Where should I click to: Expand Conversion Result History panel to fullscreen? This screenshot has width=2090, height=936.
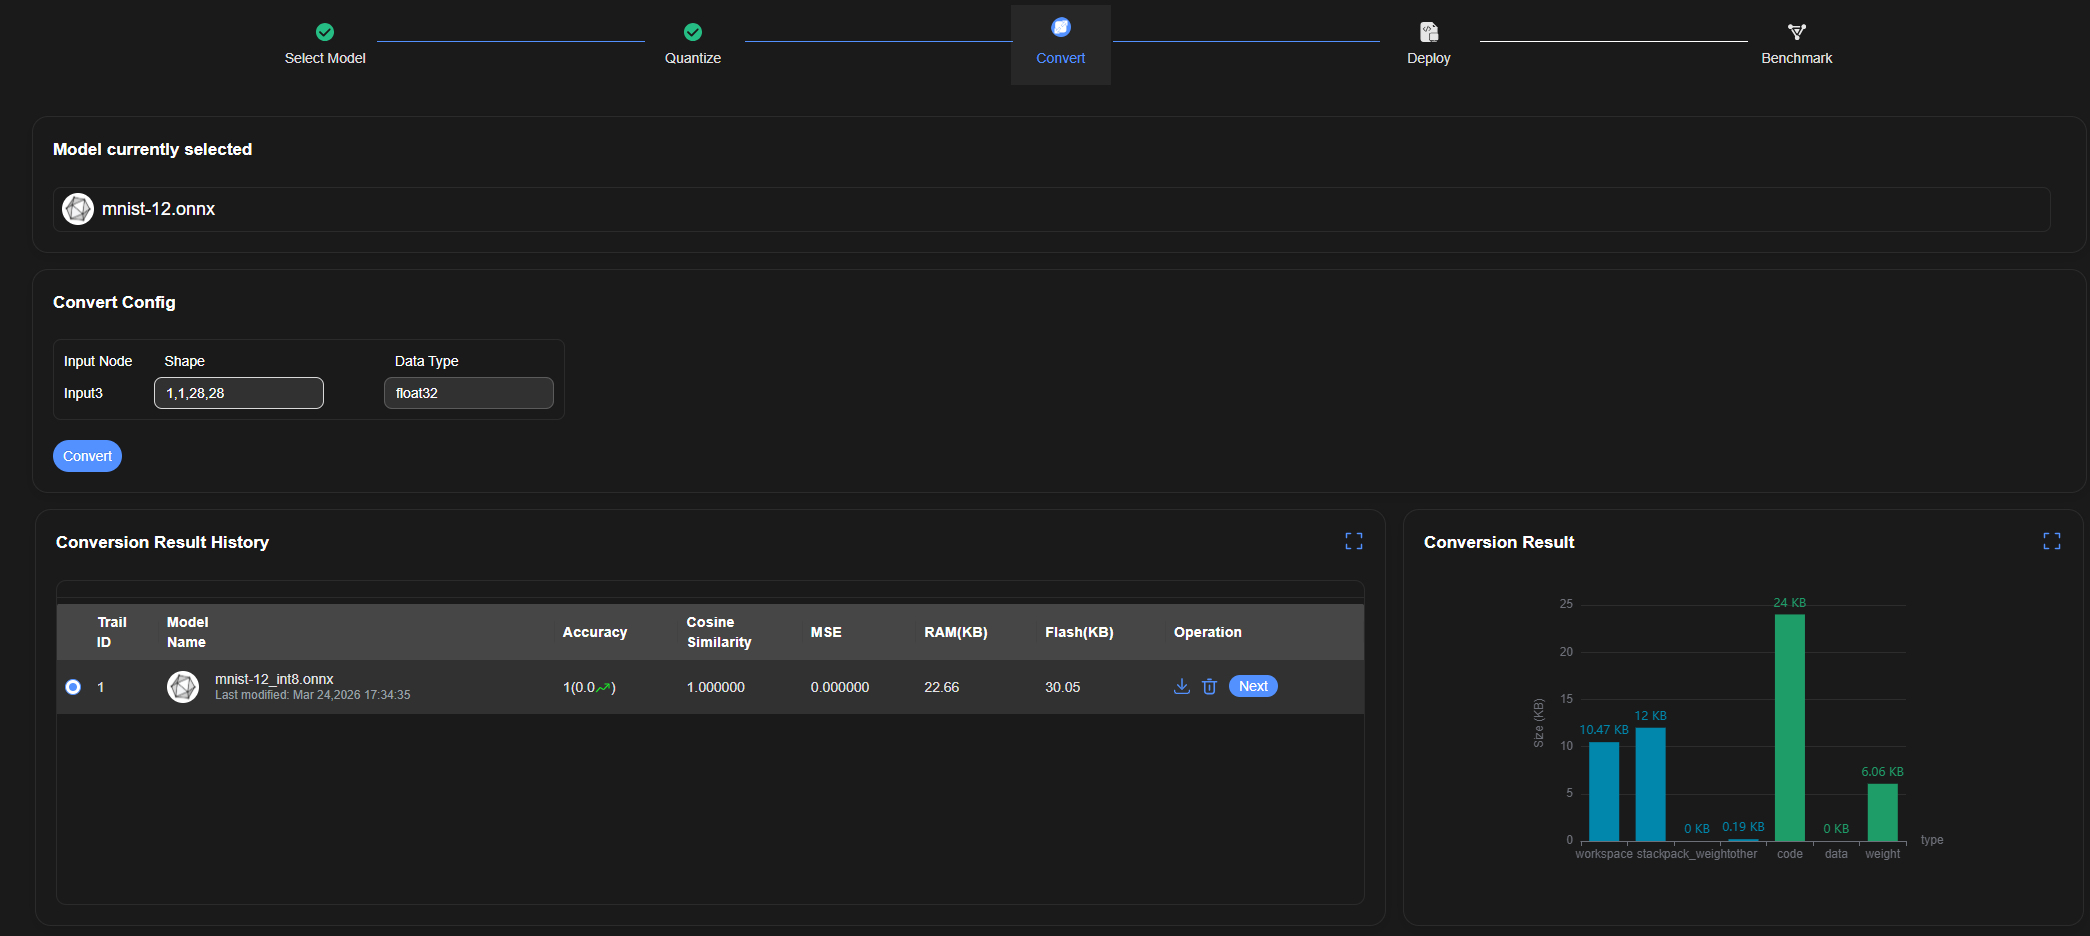click(1354, 541)
